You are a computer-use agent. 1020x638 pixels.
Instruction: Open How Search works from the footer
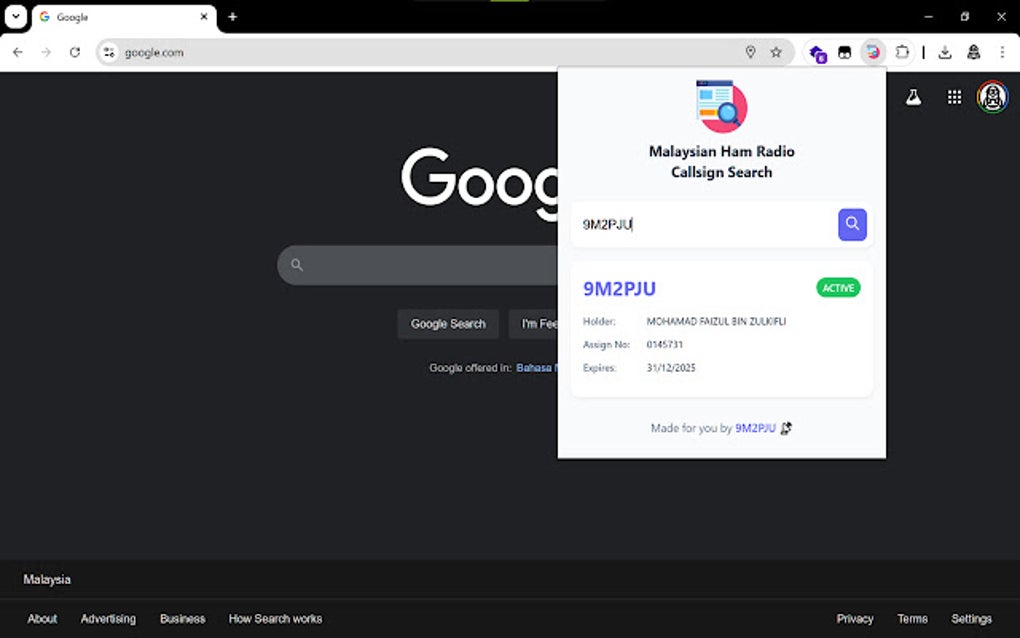point(275,618)
